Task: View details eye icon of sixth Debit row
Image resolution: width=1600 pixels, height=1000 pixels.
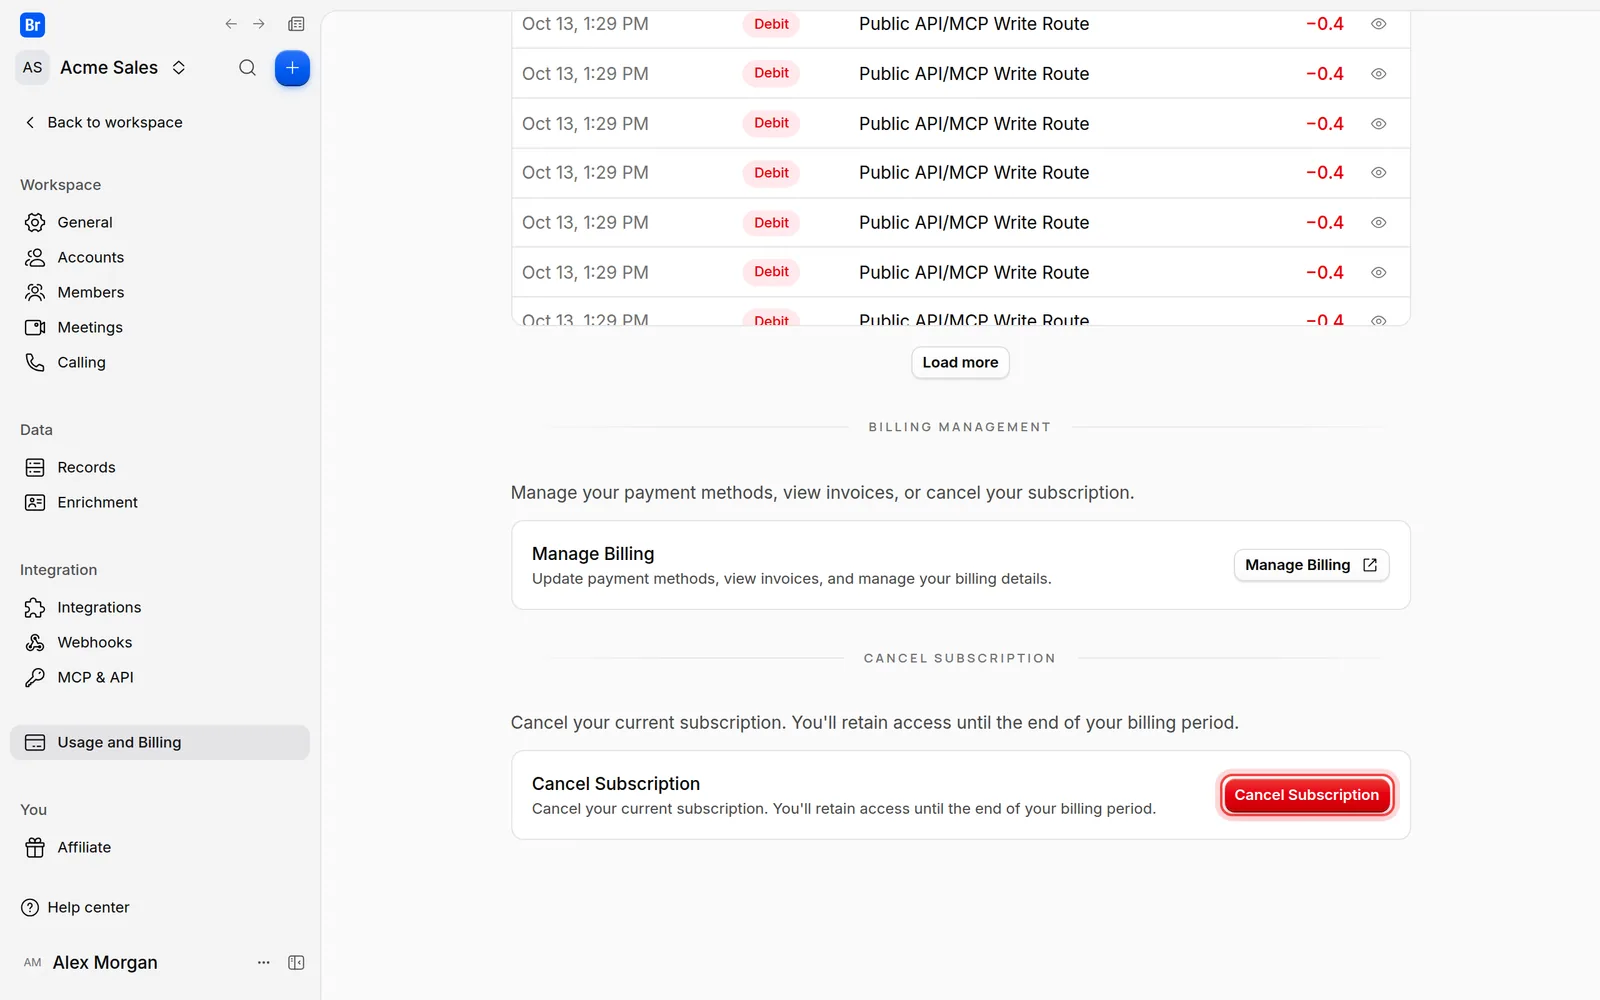Action: pyautogui.click(x=1379, y=272)
